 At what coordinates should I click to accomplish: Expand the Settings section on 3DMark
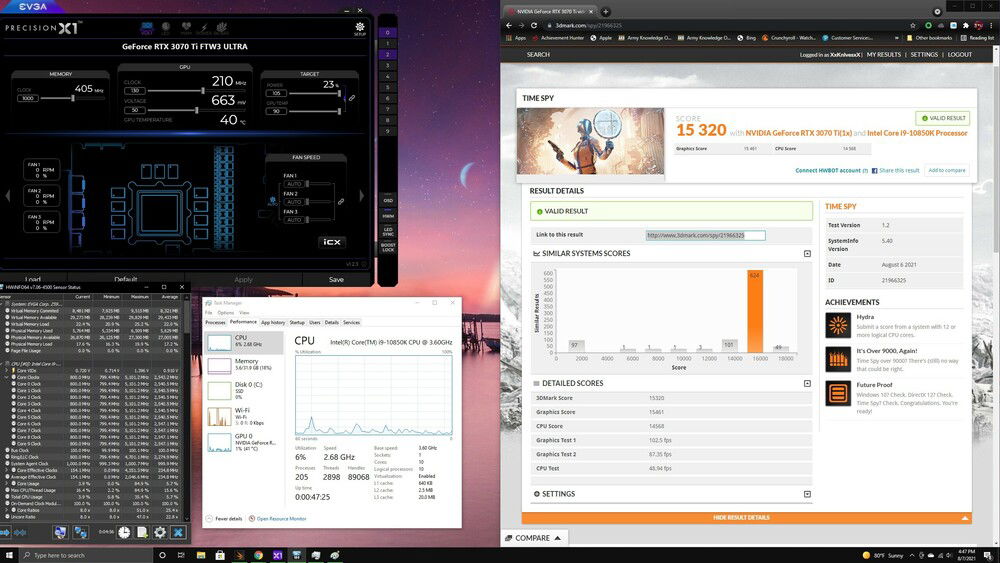807,494
